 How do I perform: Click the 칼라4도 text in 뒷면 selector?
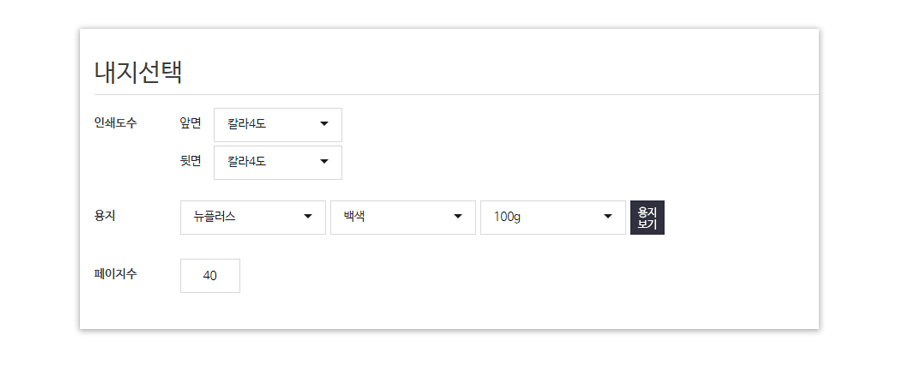(247, 162)
